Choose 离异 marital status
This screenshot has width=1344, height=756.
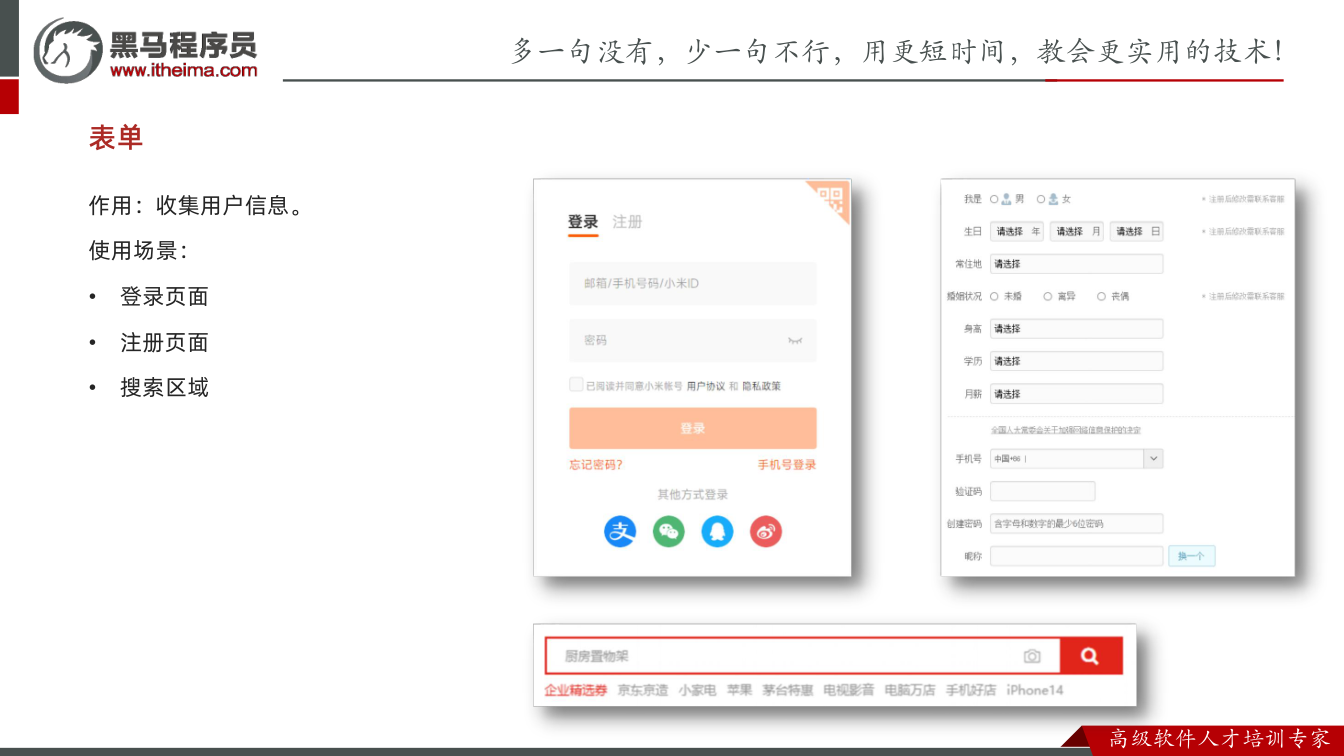point(1048,296)
